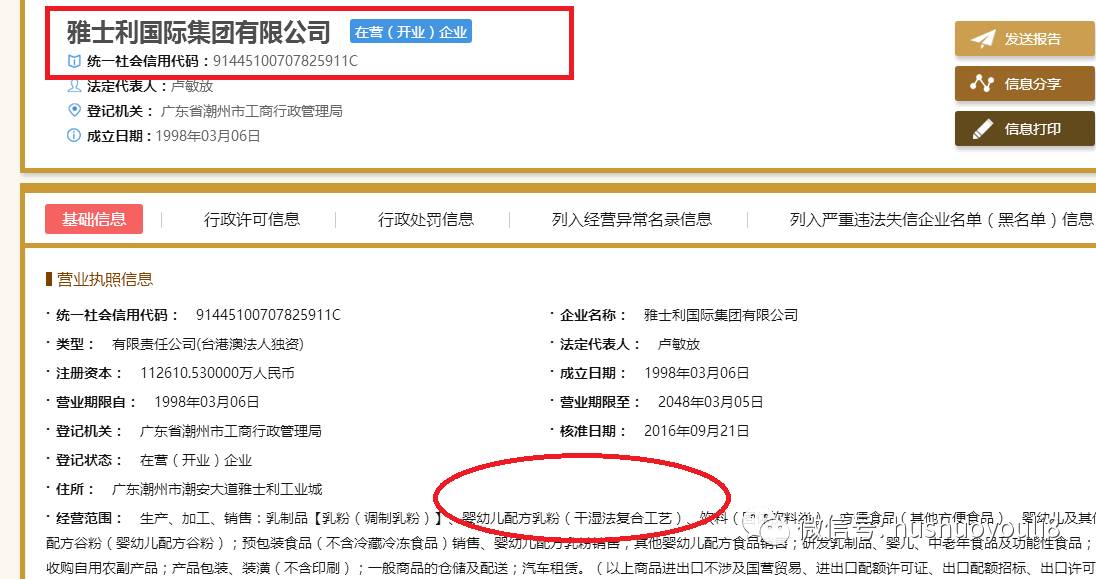Click the 发送报告 button
1096x579 pixels.
(x=1025, y=39)
